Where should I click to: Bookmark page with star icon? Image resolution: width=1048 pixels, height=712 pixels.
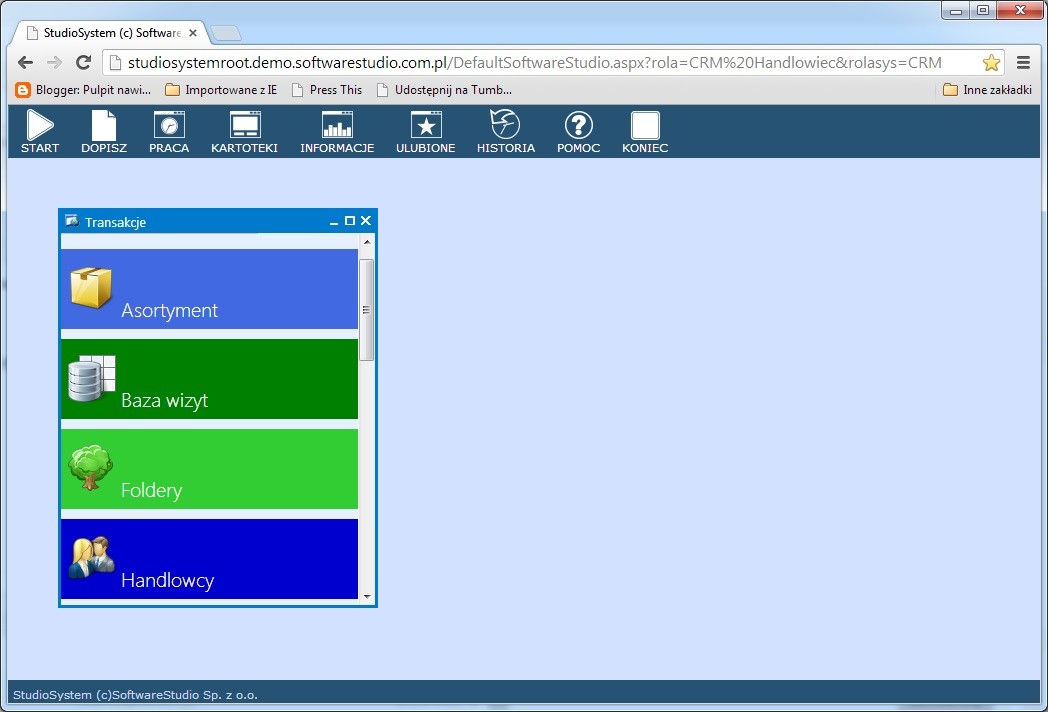click(991, 63)
